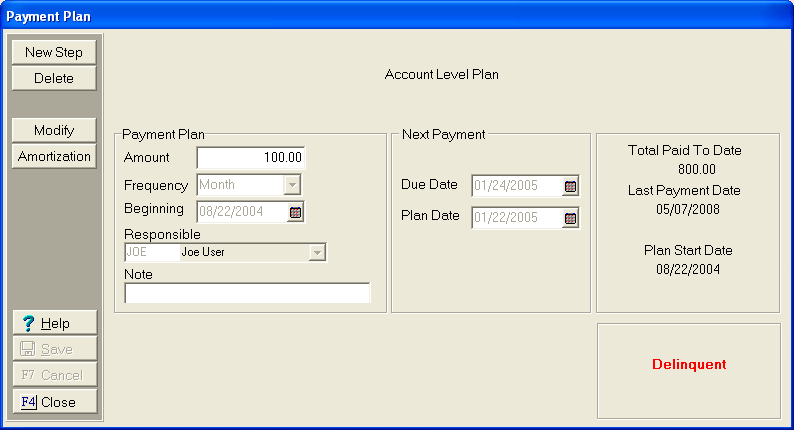794x430 pixels.
Task: Open the Due Date calendar picker
Action: click(570, 186)
